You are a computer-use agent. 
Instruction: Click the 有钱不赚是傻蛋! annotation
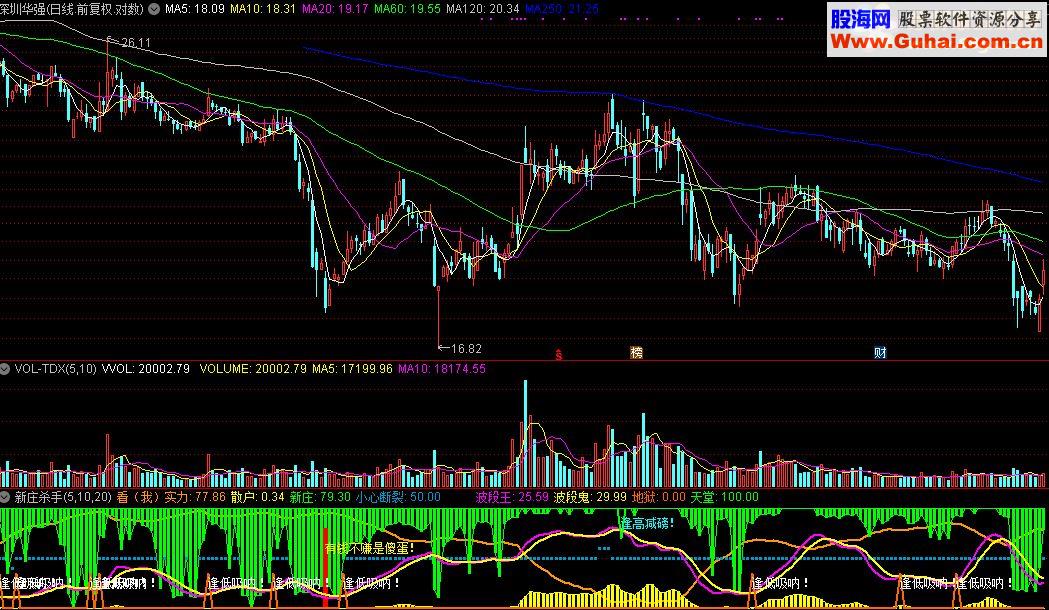[369, 548]
